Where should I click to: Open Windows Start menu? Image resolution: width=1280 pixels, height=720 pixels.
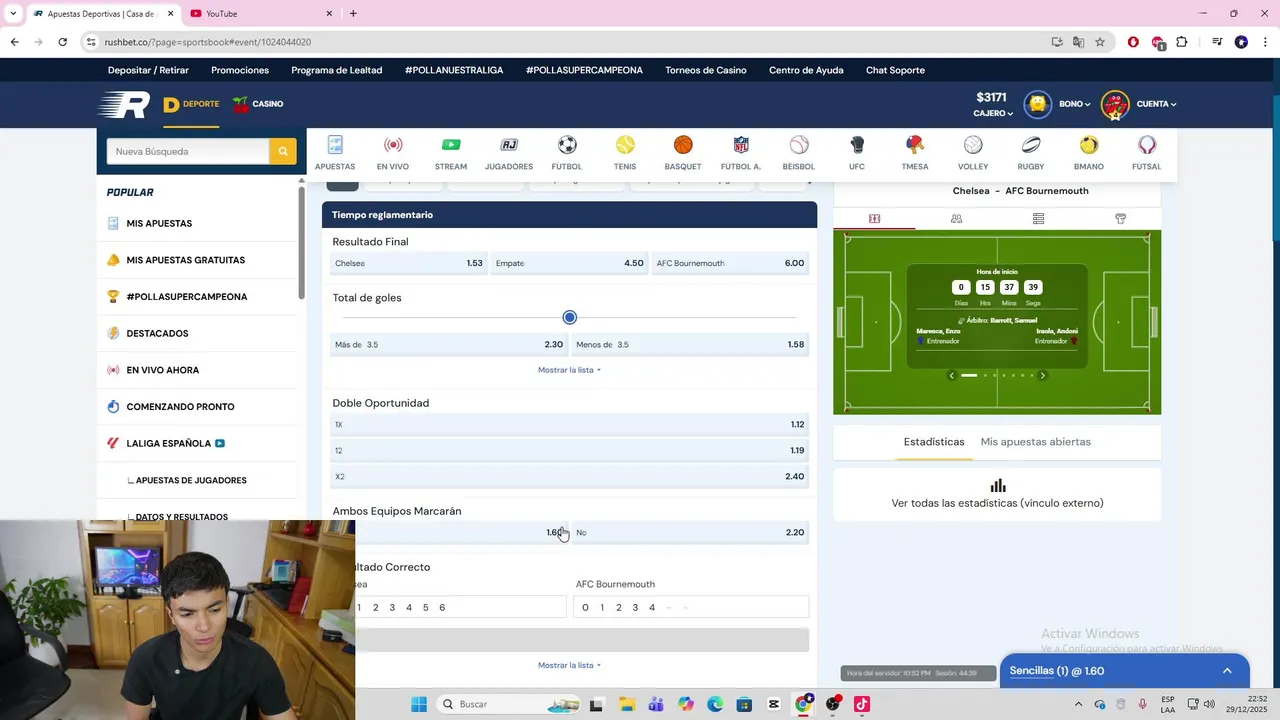pyautogui.click(x=419, y=704)
